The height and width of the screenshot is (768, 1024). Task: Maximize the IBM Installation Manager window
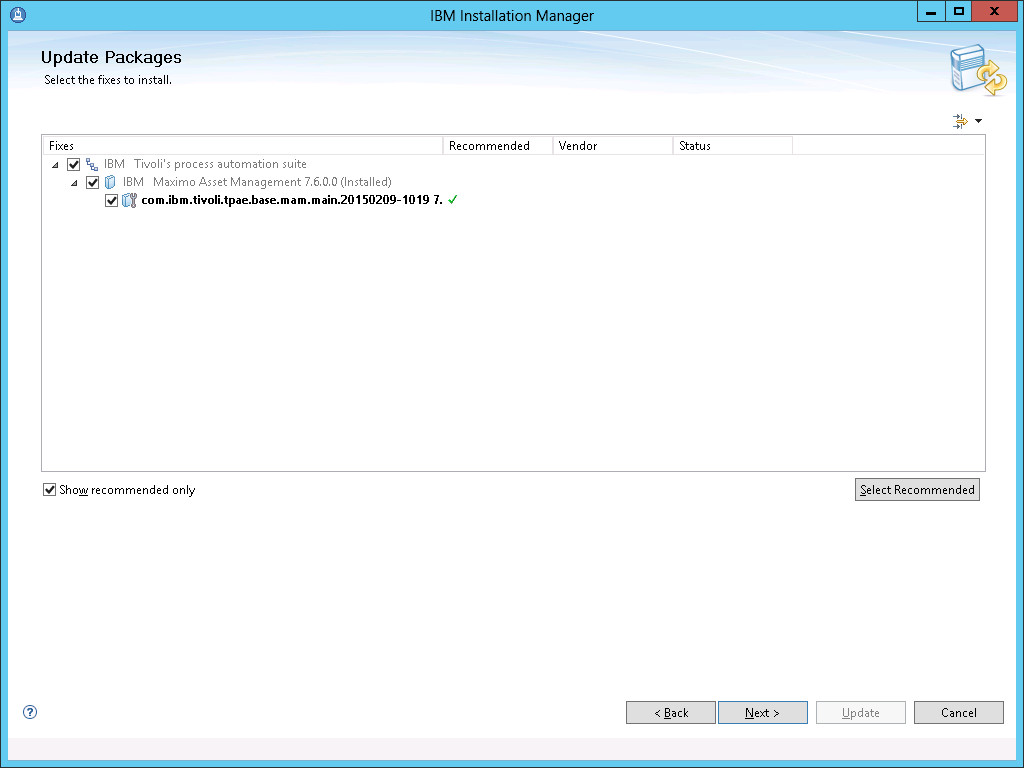point(958,12)
